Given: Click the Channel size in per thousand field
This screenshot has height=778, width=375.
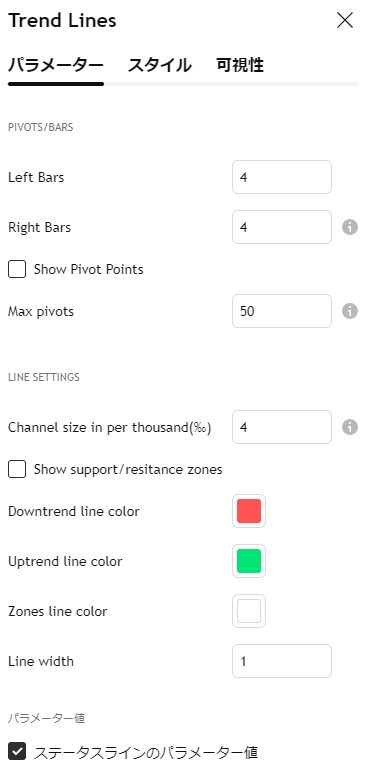Looking at the screenshot, I should pos(282,427).
